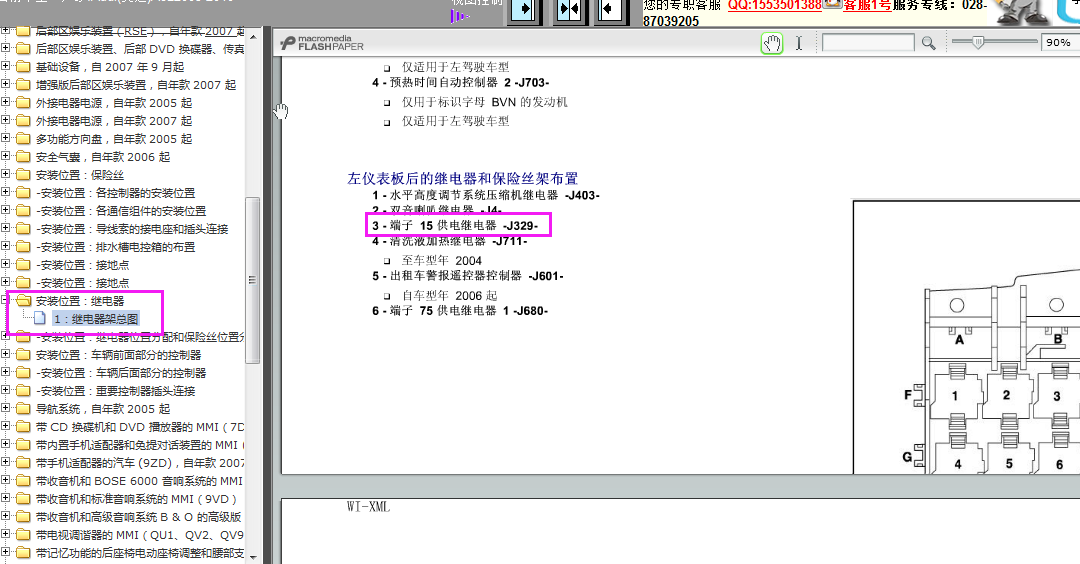Expand 安装位置:车辆前面部分的控制器 node

click(x=6, y=354)
